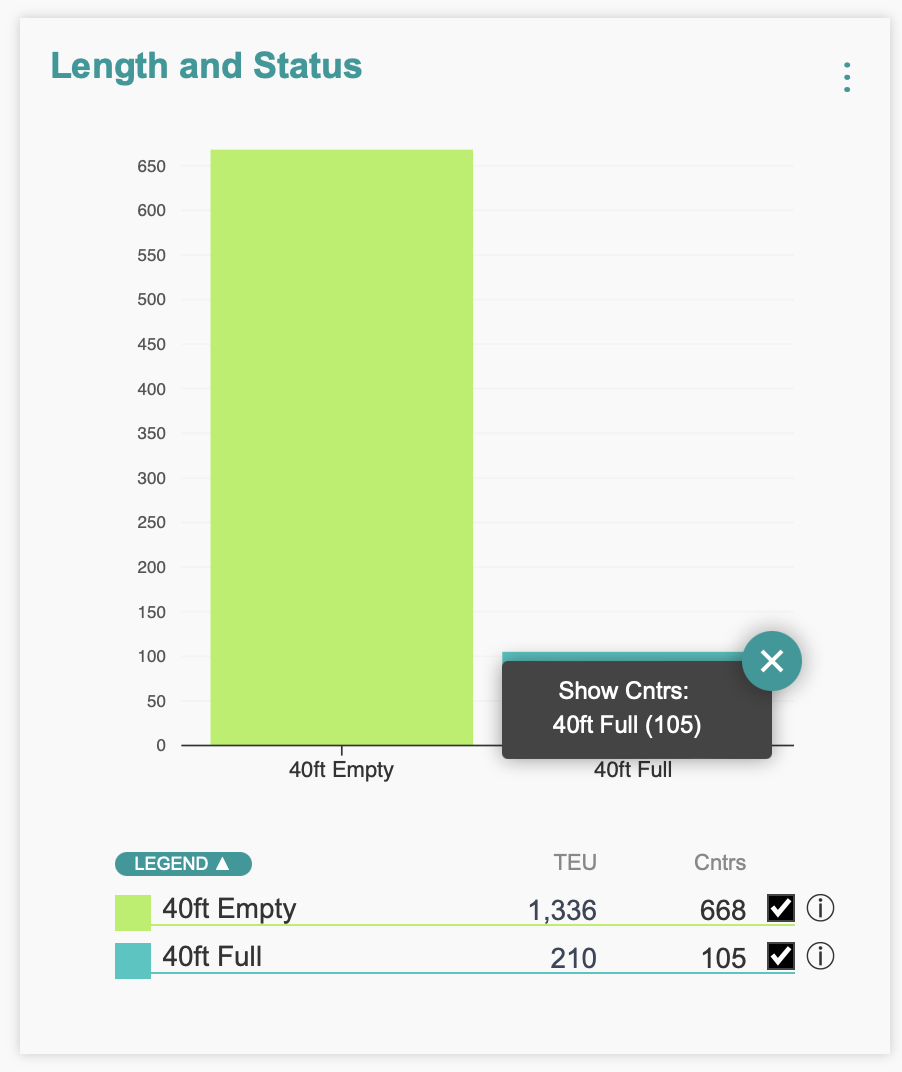Click the 40ft Empty x-axis label
Image resolution: width=902 pixels, height=1072 pixels.
click(x=341, y=770)
